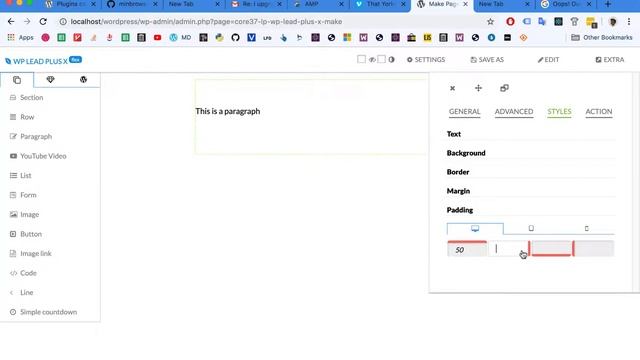The height and width of the screenshot is (360, 640).
Task: Toggle the first checkbox in top toolbar
Action: pyautogui.click(x=361, y=59)
